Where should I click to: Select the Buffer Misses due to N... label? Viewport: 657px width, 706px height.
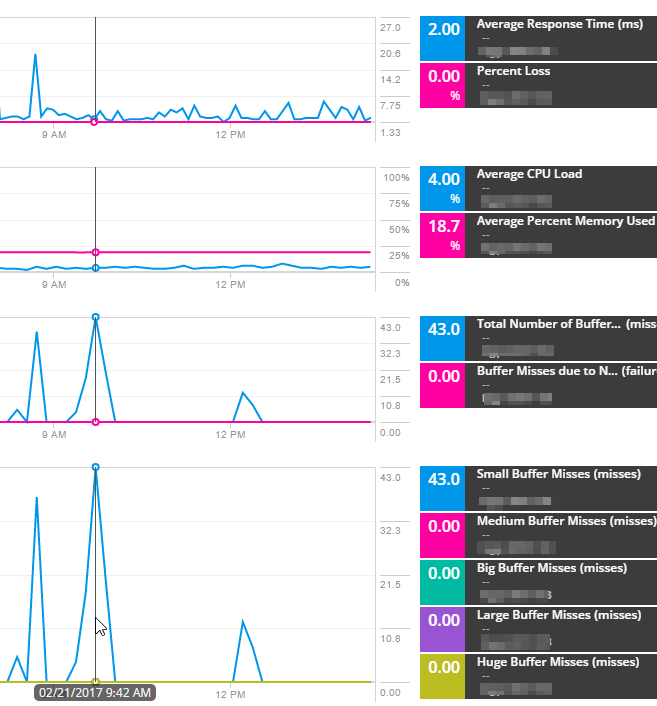[x=548, y=371]
